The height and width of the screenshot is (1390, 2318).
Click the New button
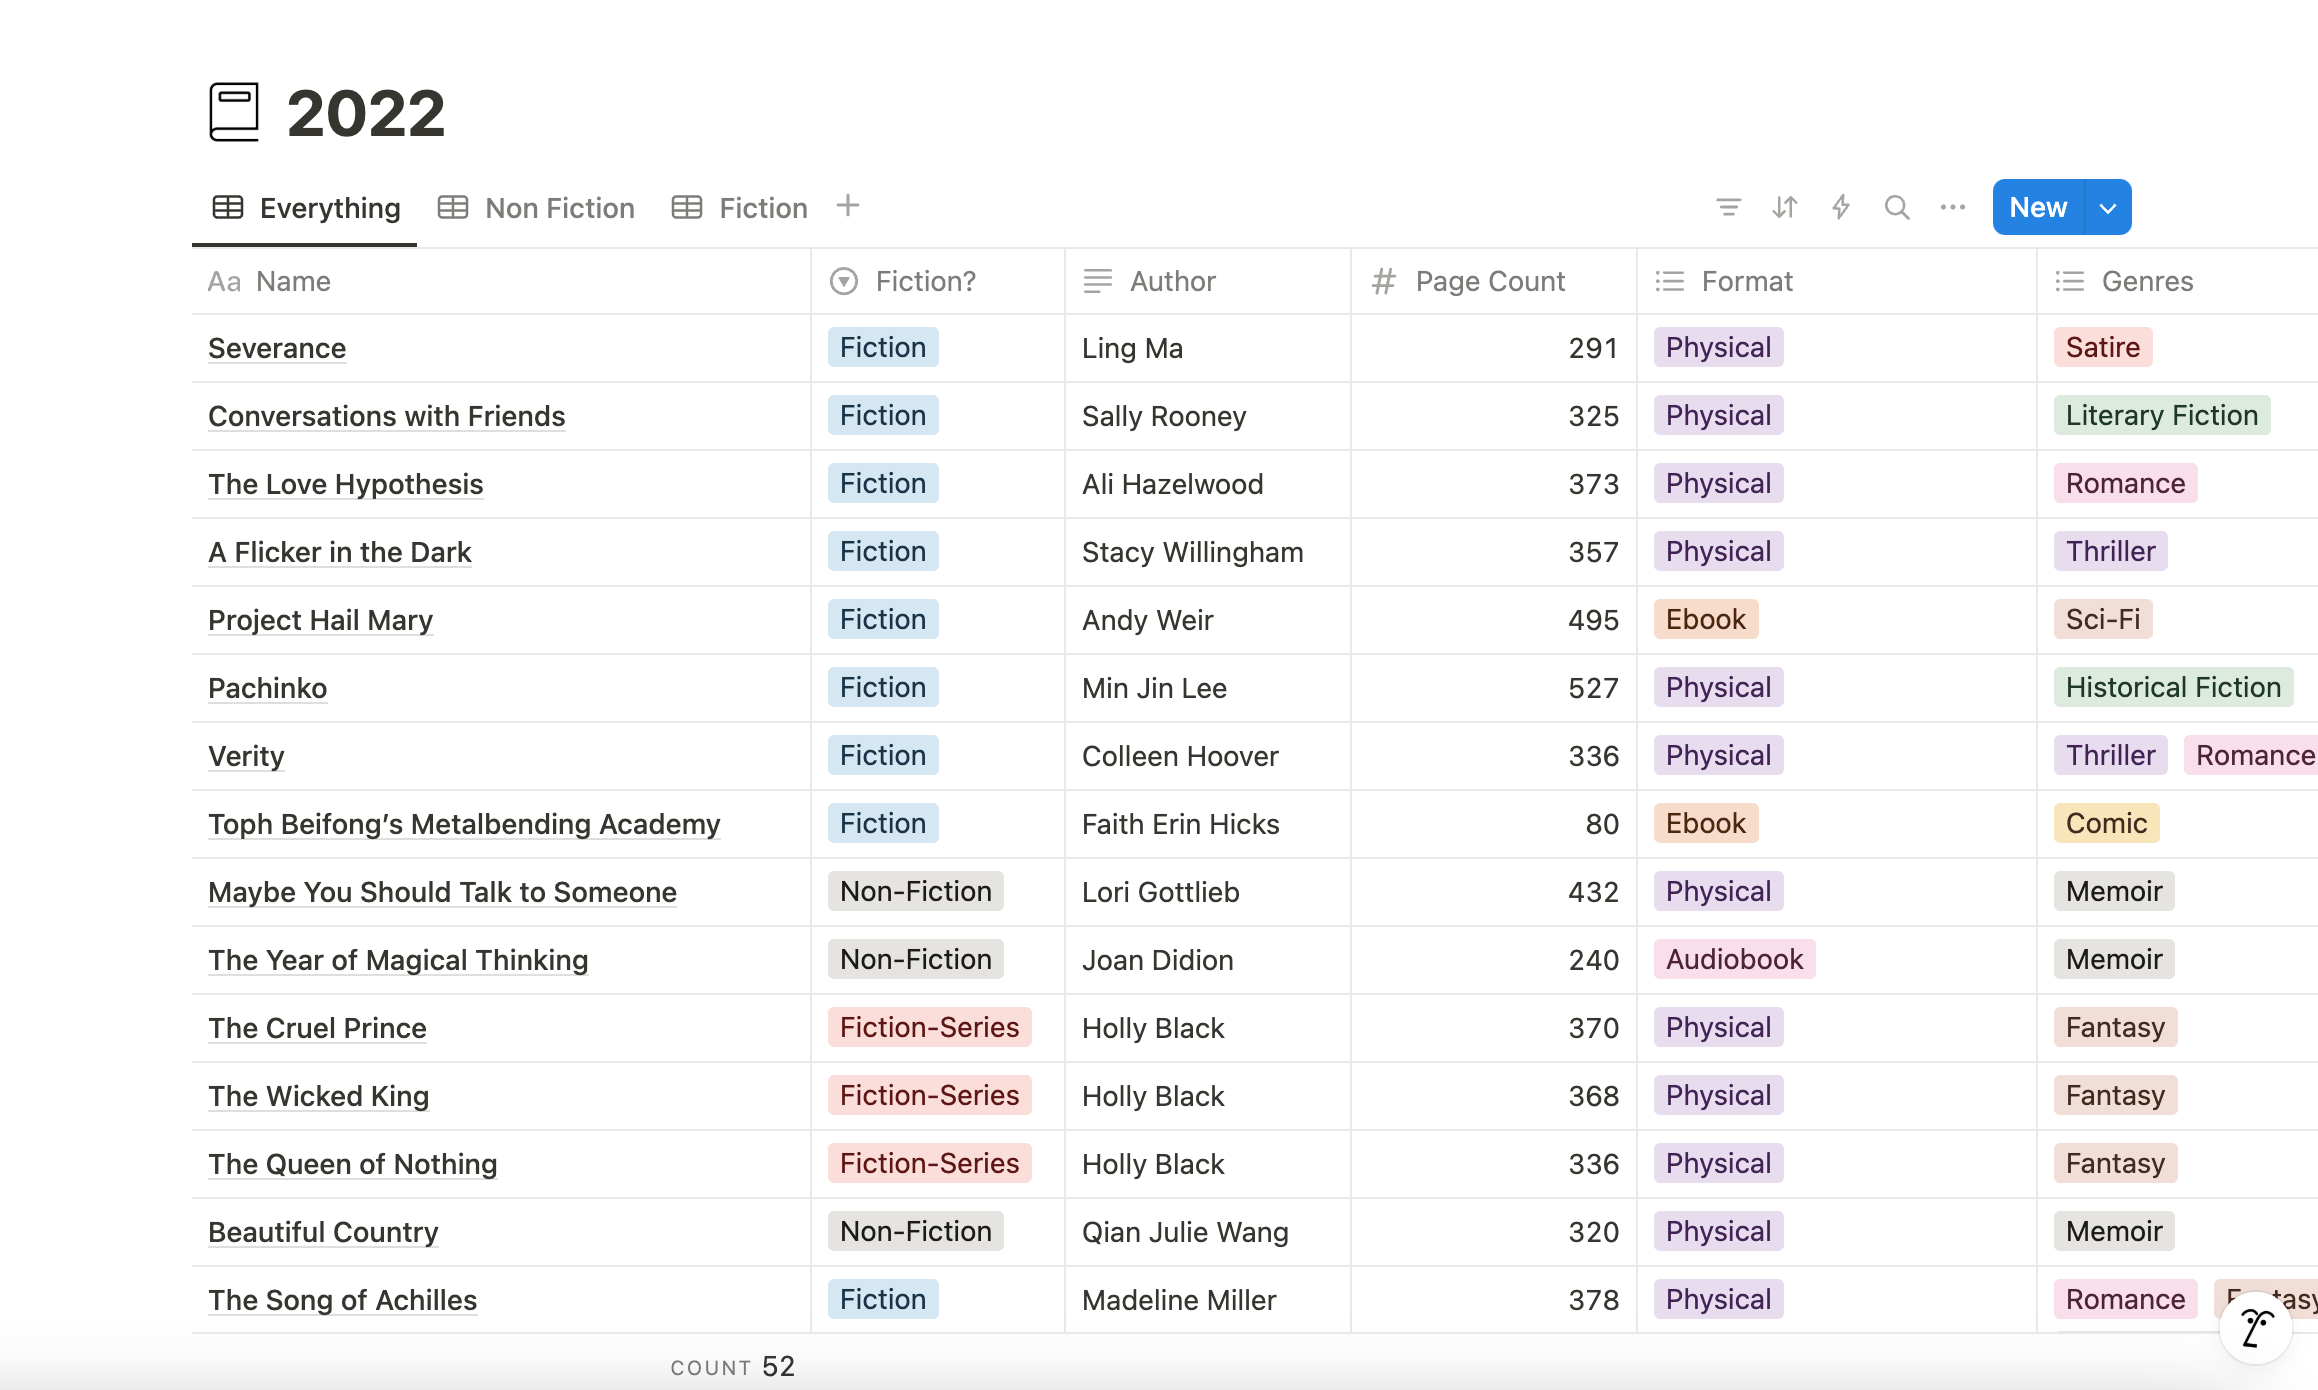pyautogui.click(x=2038, y=207)
